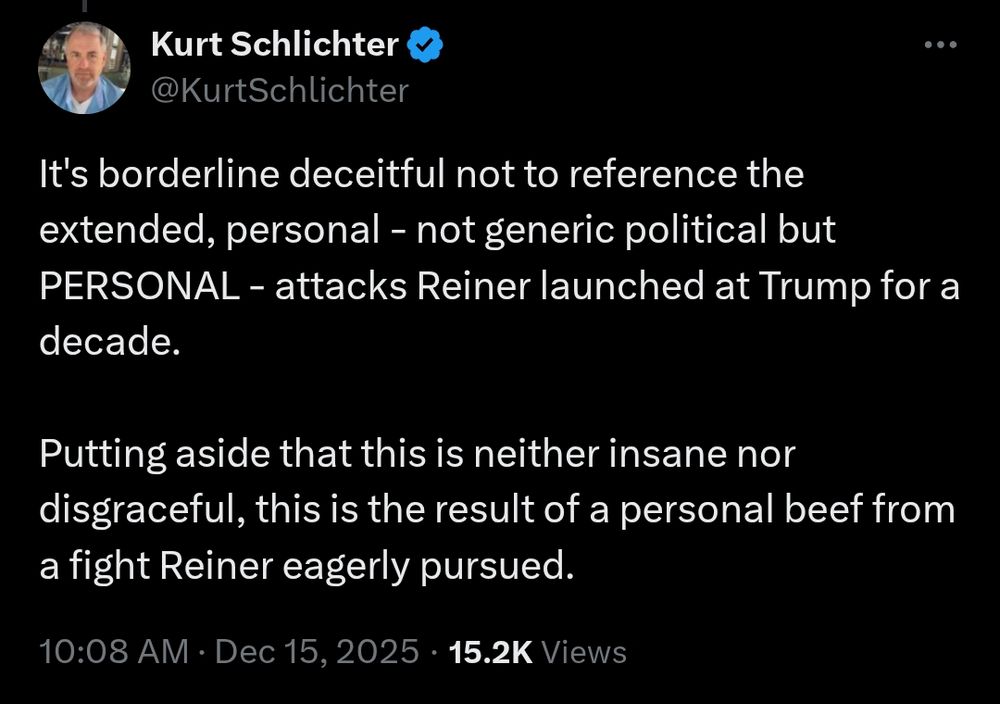
Task: Click the Kurt Schlichter display name
Action: click(275, 45)
